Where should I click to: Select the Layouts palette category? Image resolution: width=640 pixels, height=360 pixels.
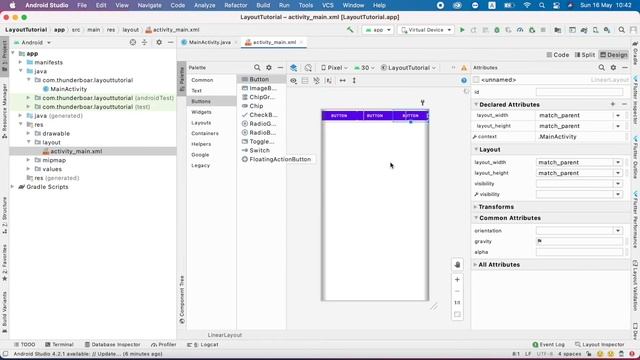coord(201,123)
